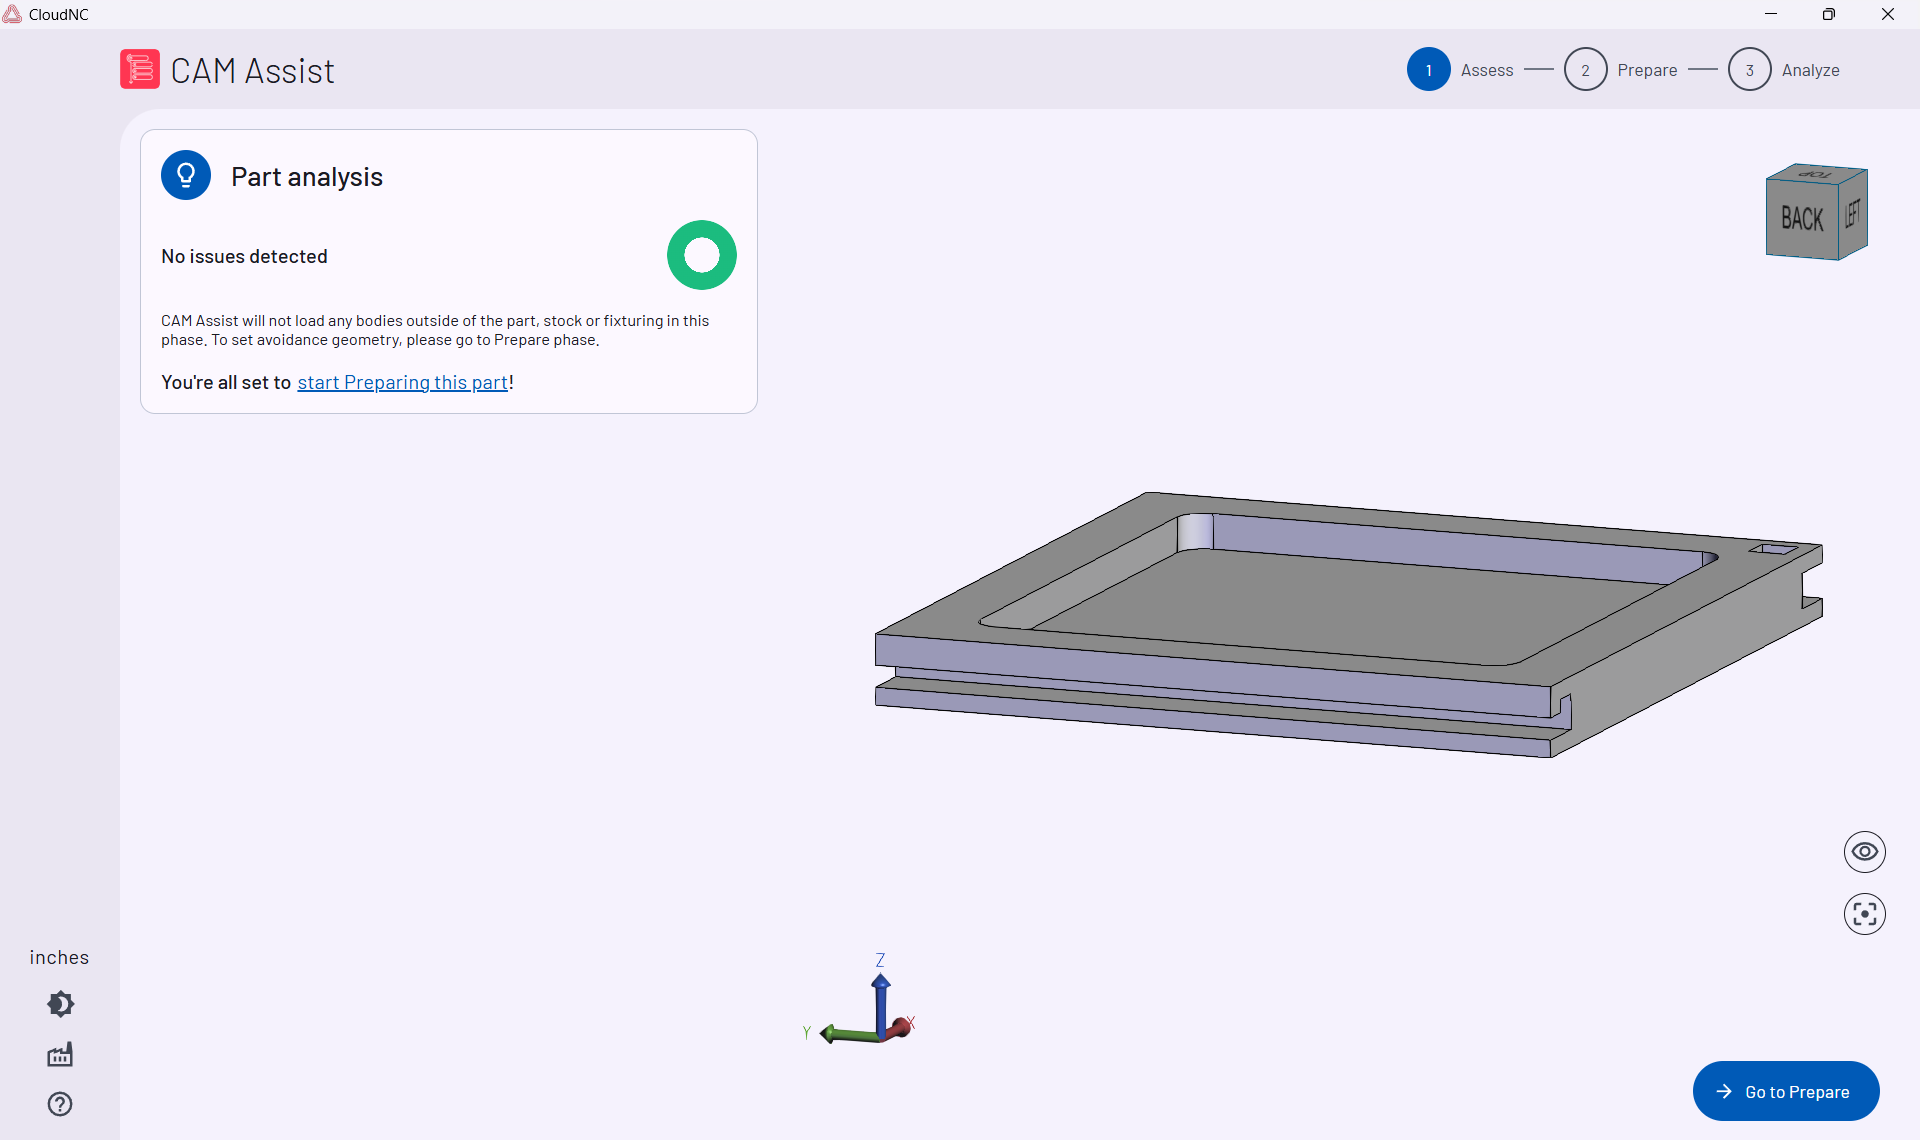Open settings with the gear icon

click(x=60, y=1004)
